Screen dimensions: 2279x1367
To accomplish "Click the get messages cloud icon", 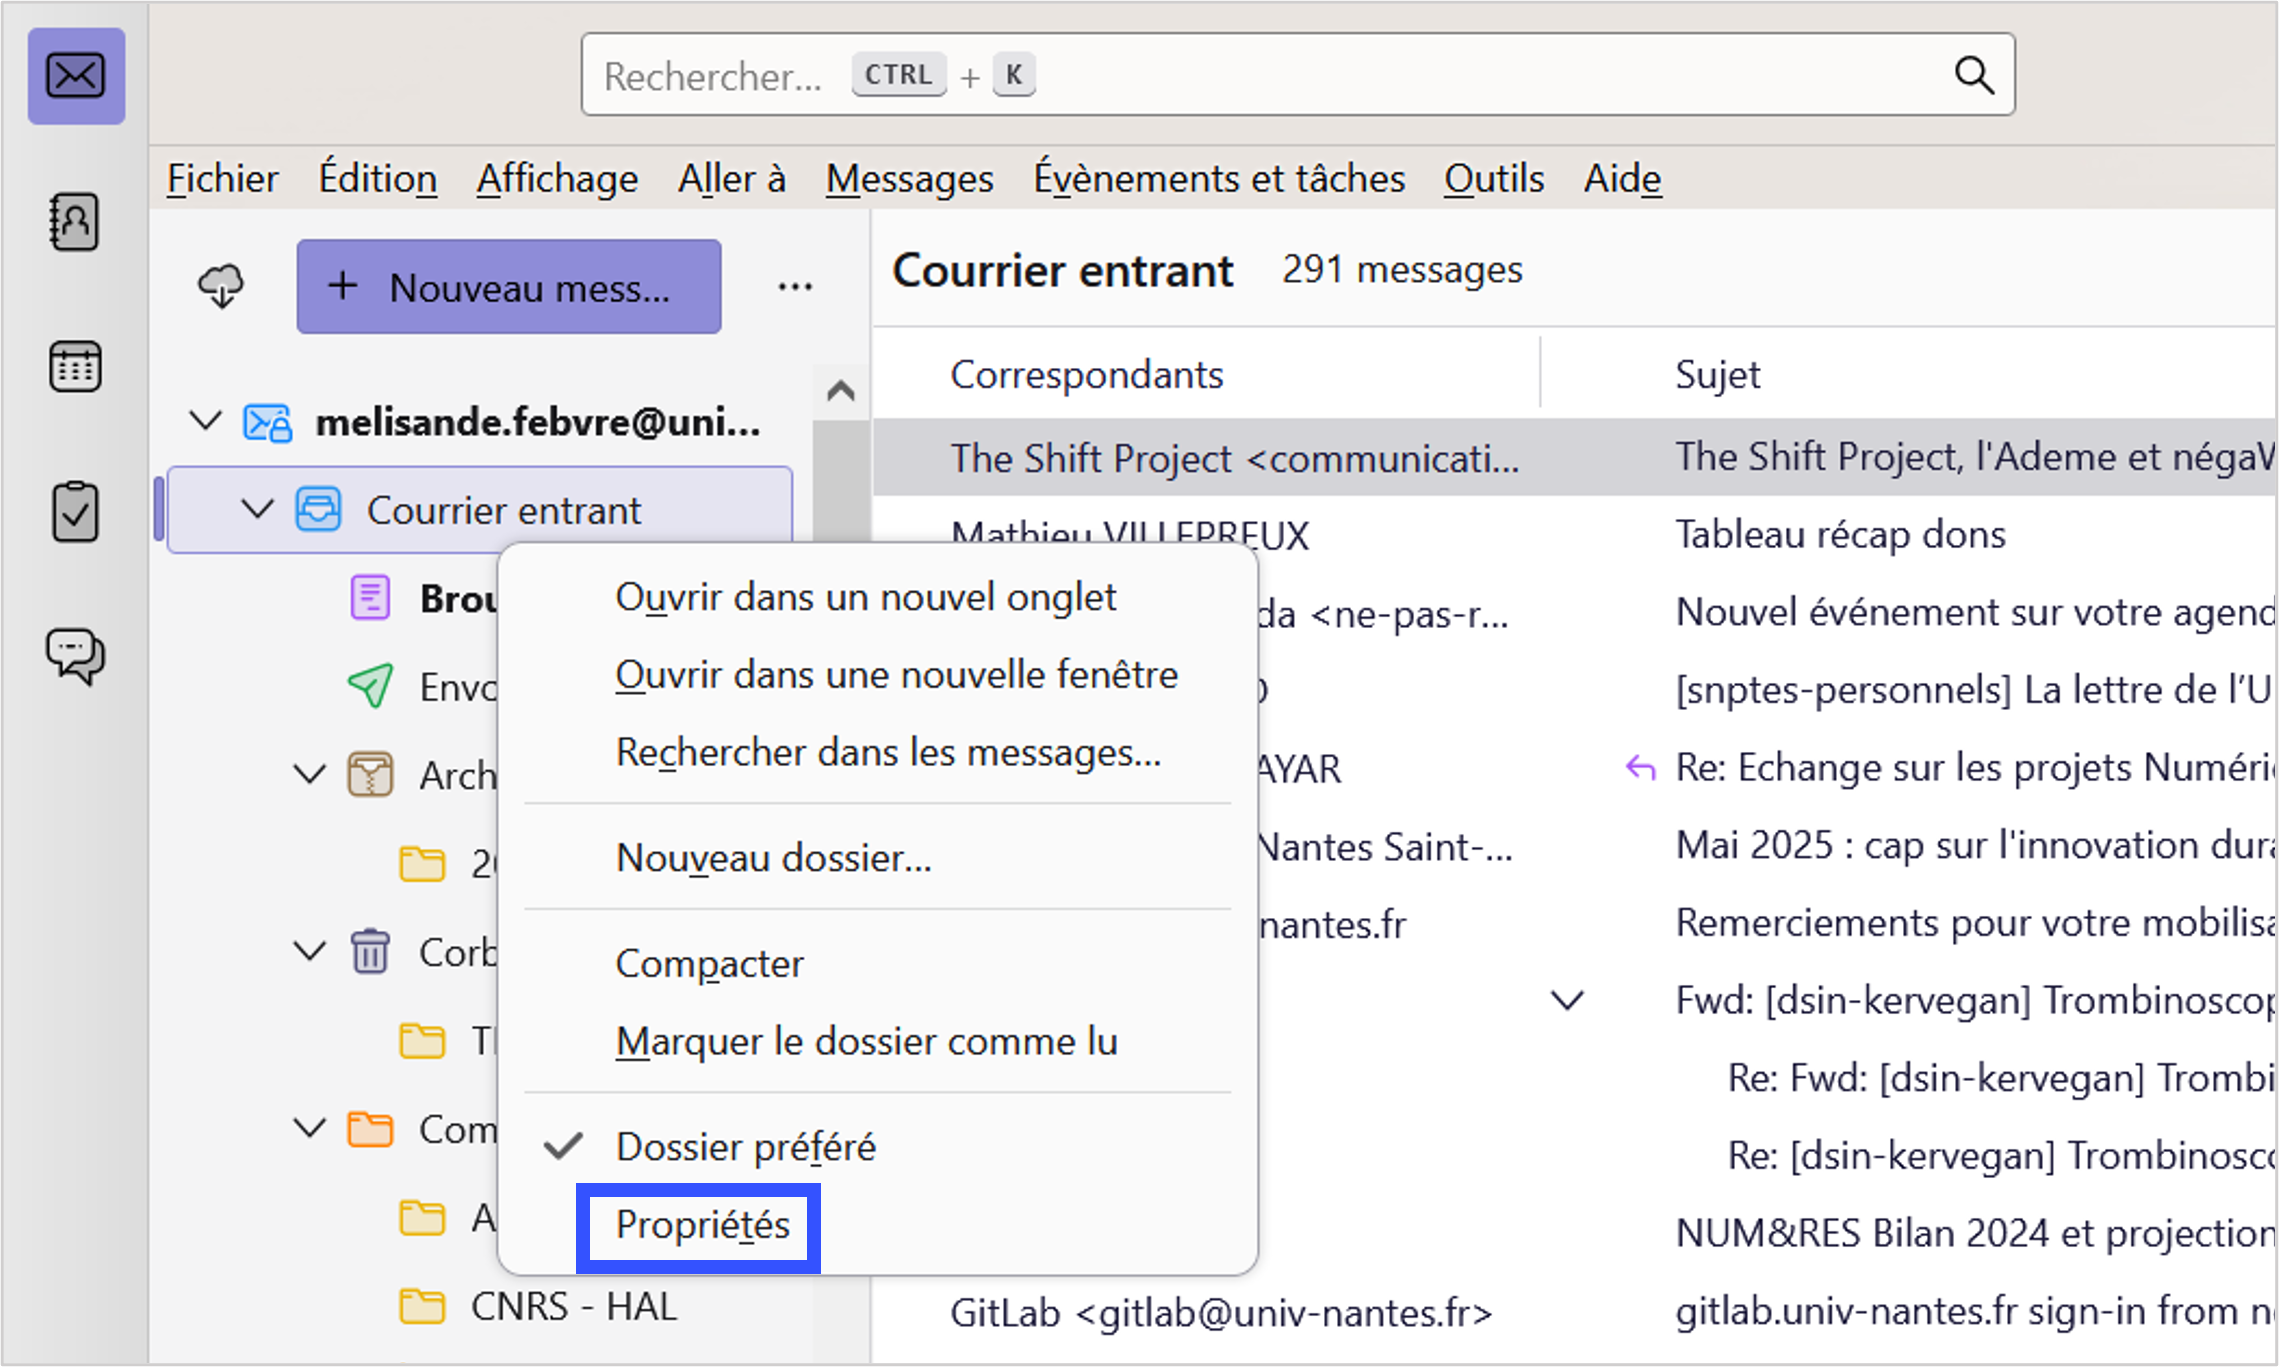I will [x=221, y=287].
